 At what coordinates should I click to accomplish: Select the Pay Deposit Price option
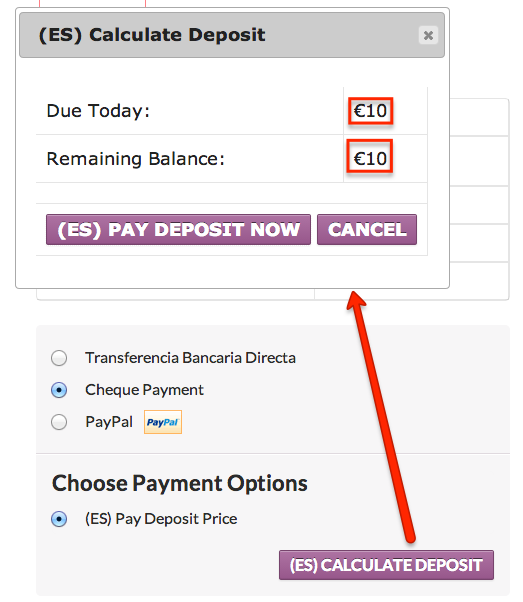click(59, 519)
